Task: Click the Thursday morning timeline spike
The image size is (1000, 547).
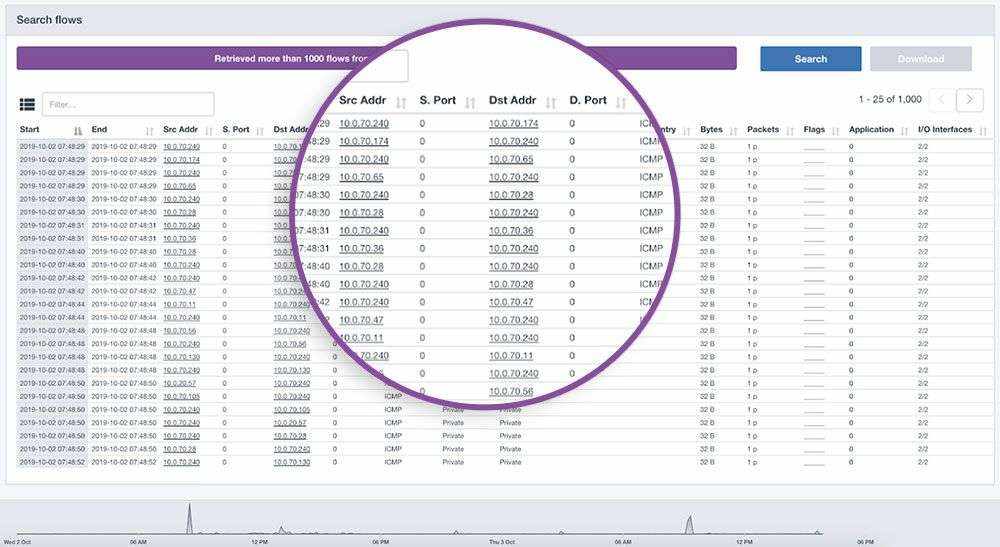Action: point(689,524)
